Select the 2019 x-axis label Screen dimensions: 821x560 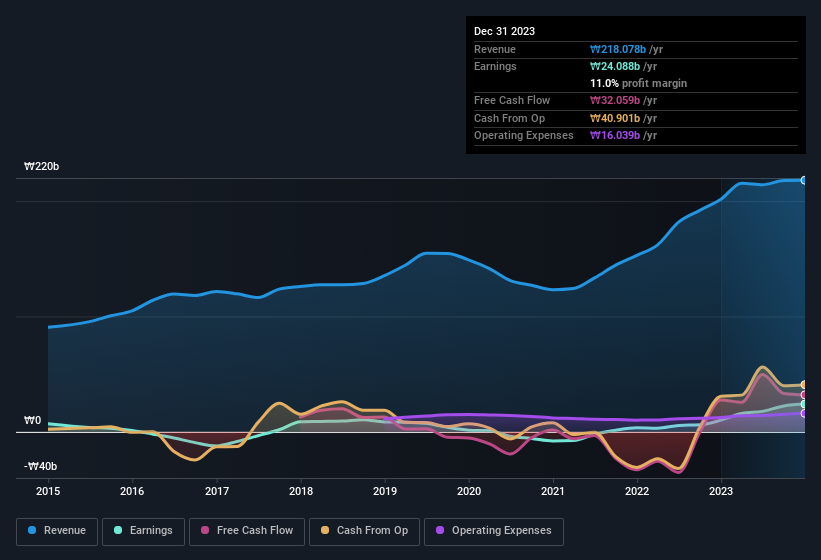[385, 491]
